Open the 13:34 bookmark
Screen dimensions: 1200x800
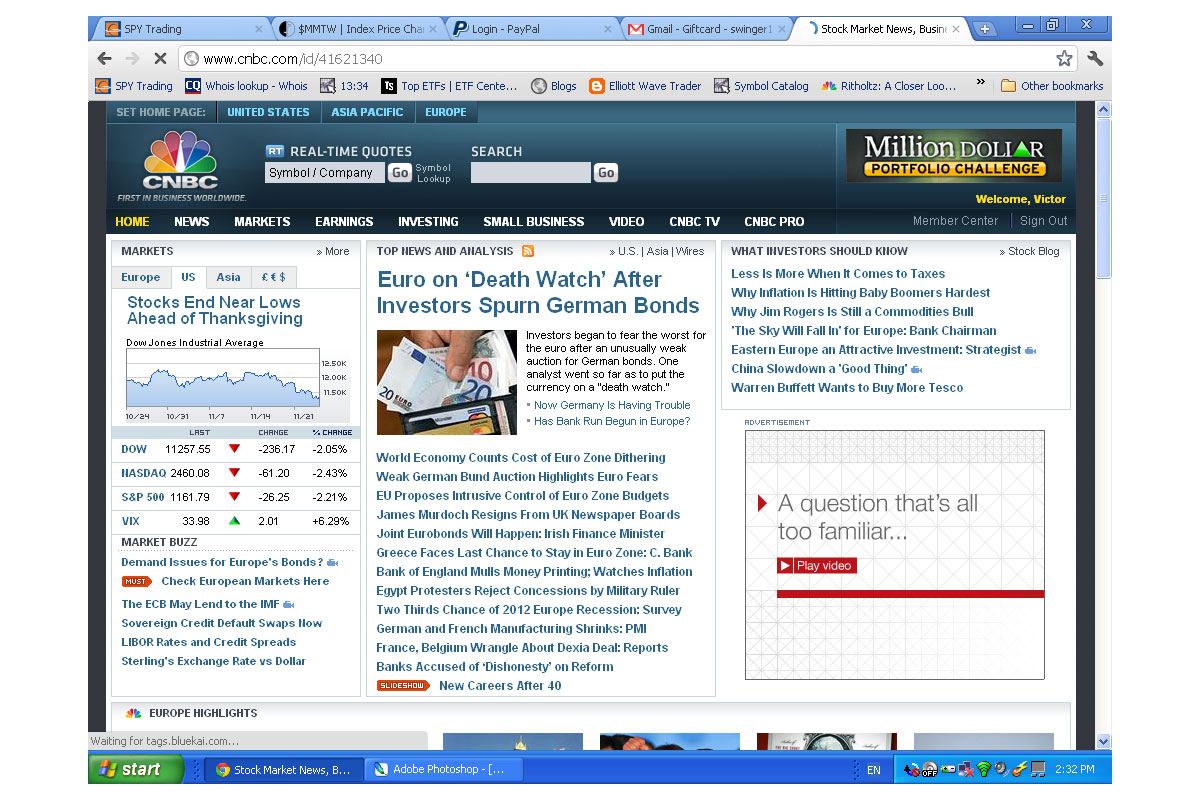[344, 86]
